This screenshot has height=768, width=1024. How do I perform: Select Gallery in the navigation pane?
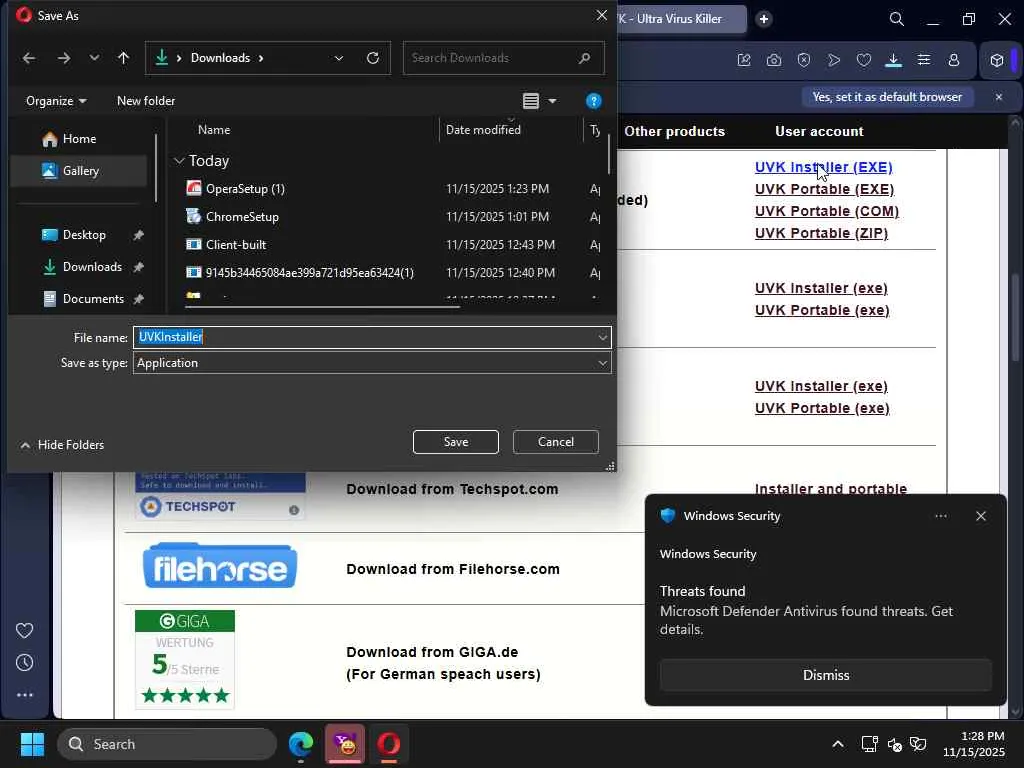pos(80,170)
